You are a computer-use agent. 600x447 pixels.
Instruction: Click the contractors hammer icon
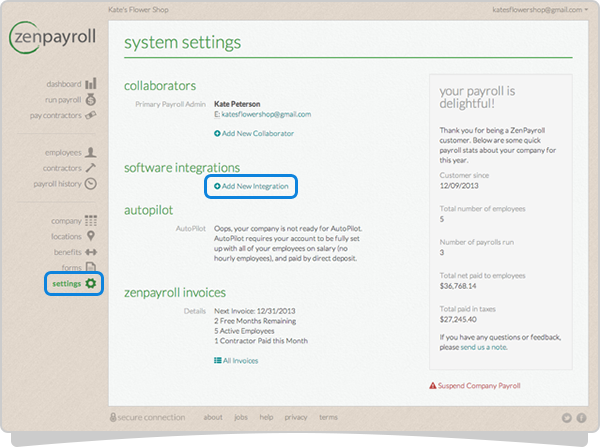(91, 168)
